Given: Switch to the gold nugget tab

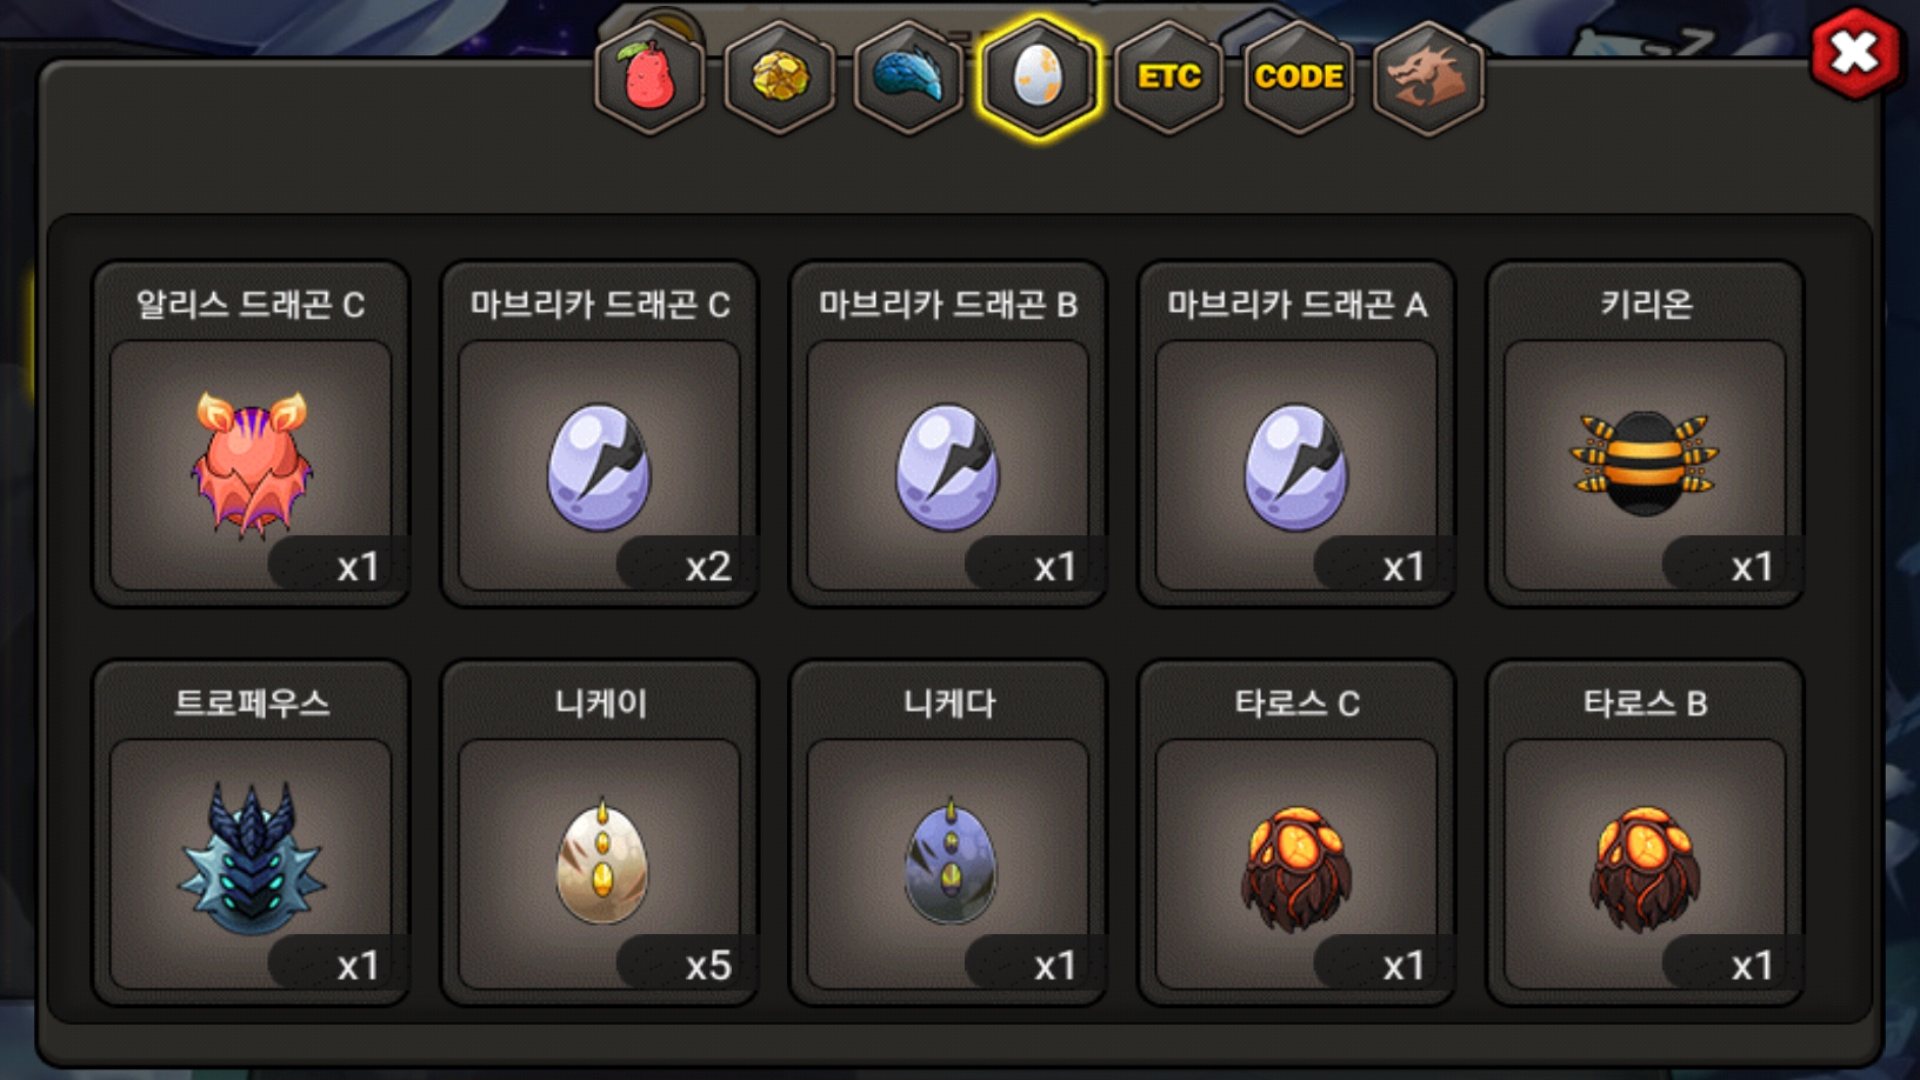Looking at the screenshot, I should click(x=780, y=77).
